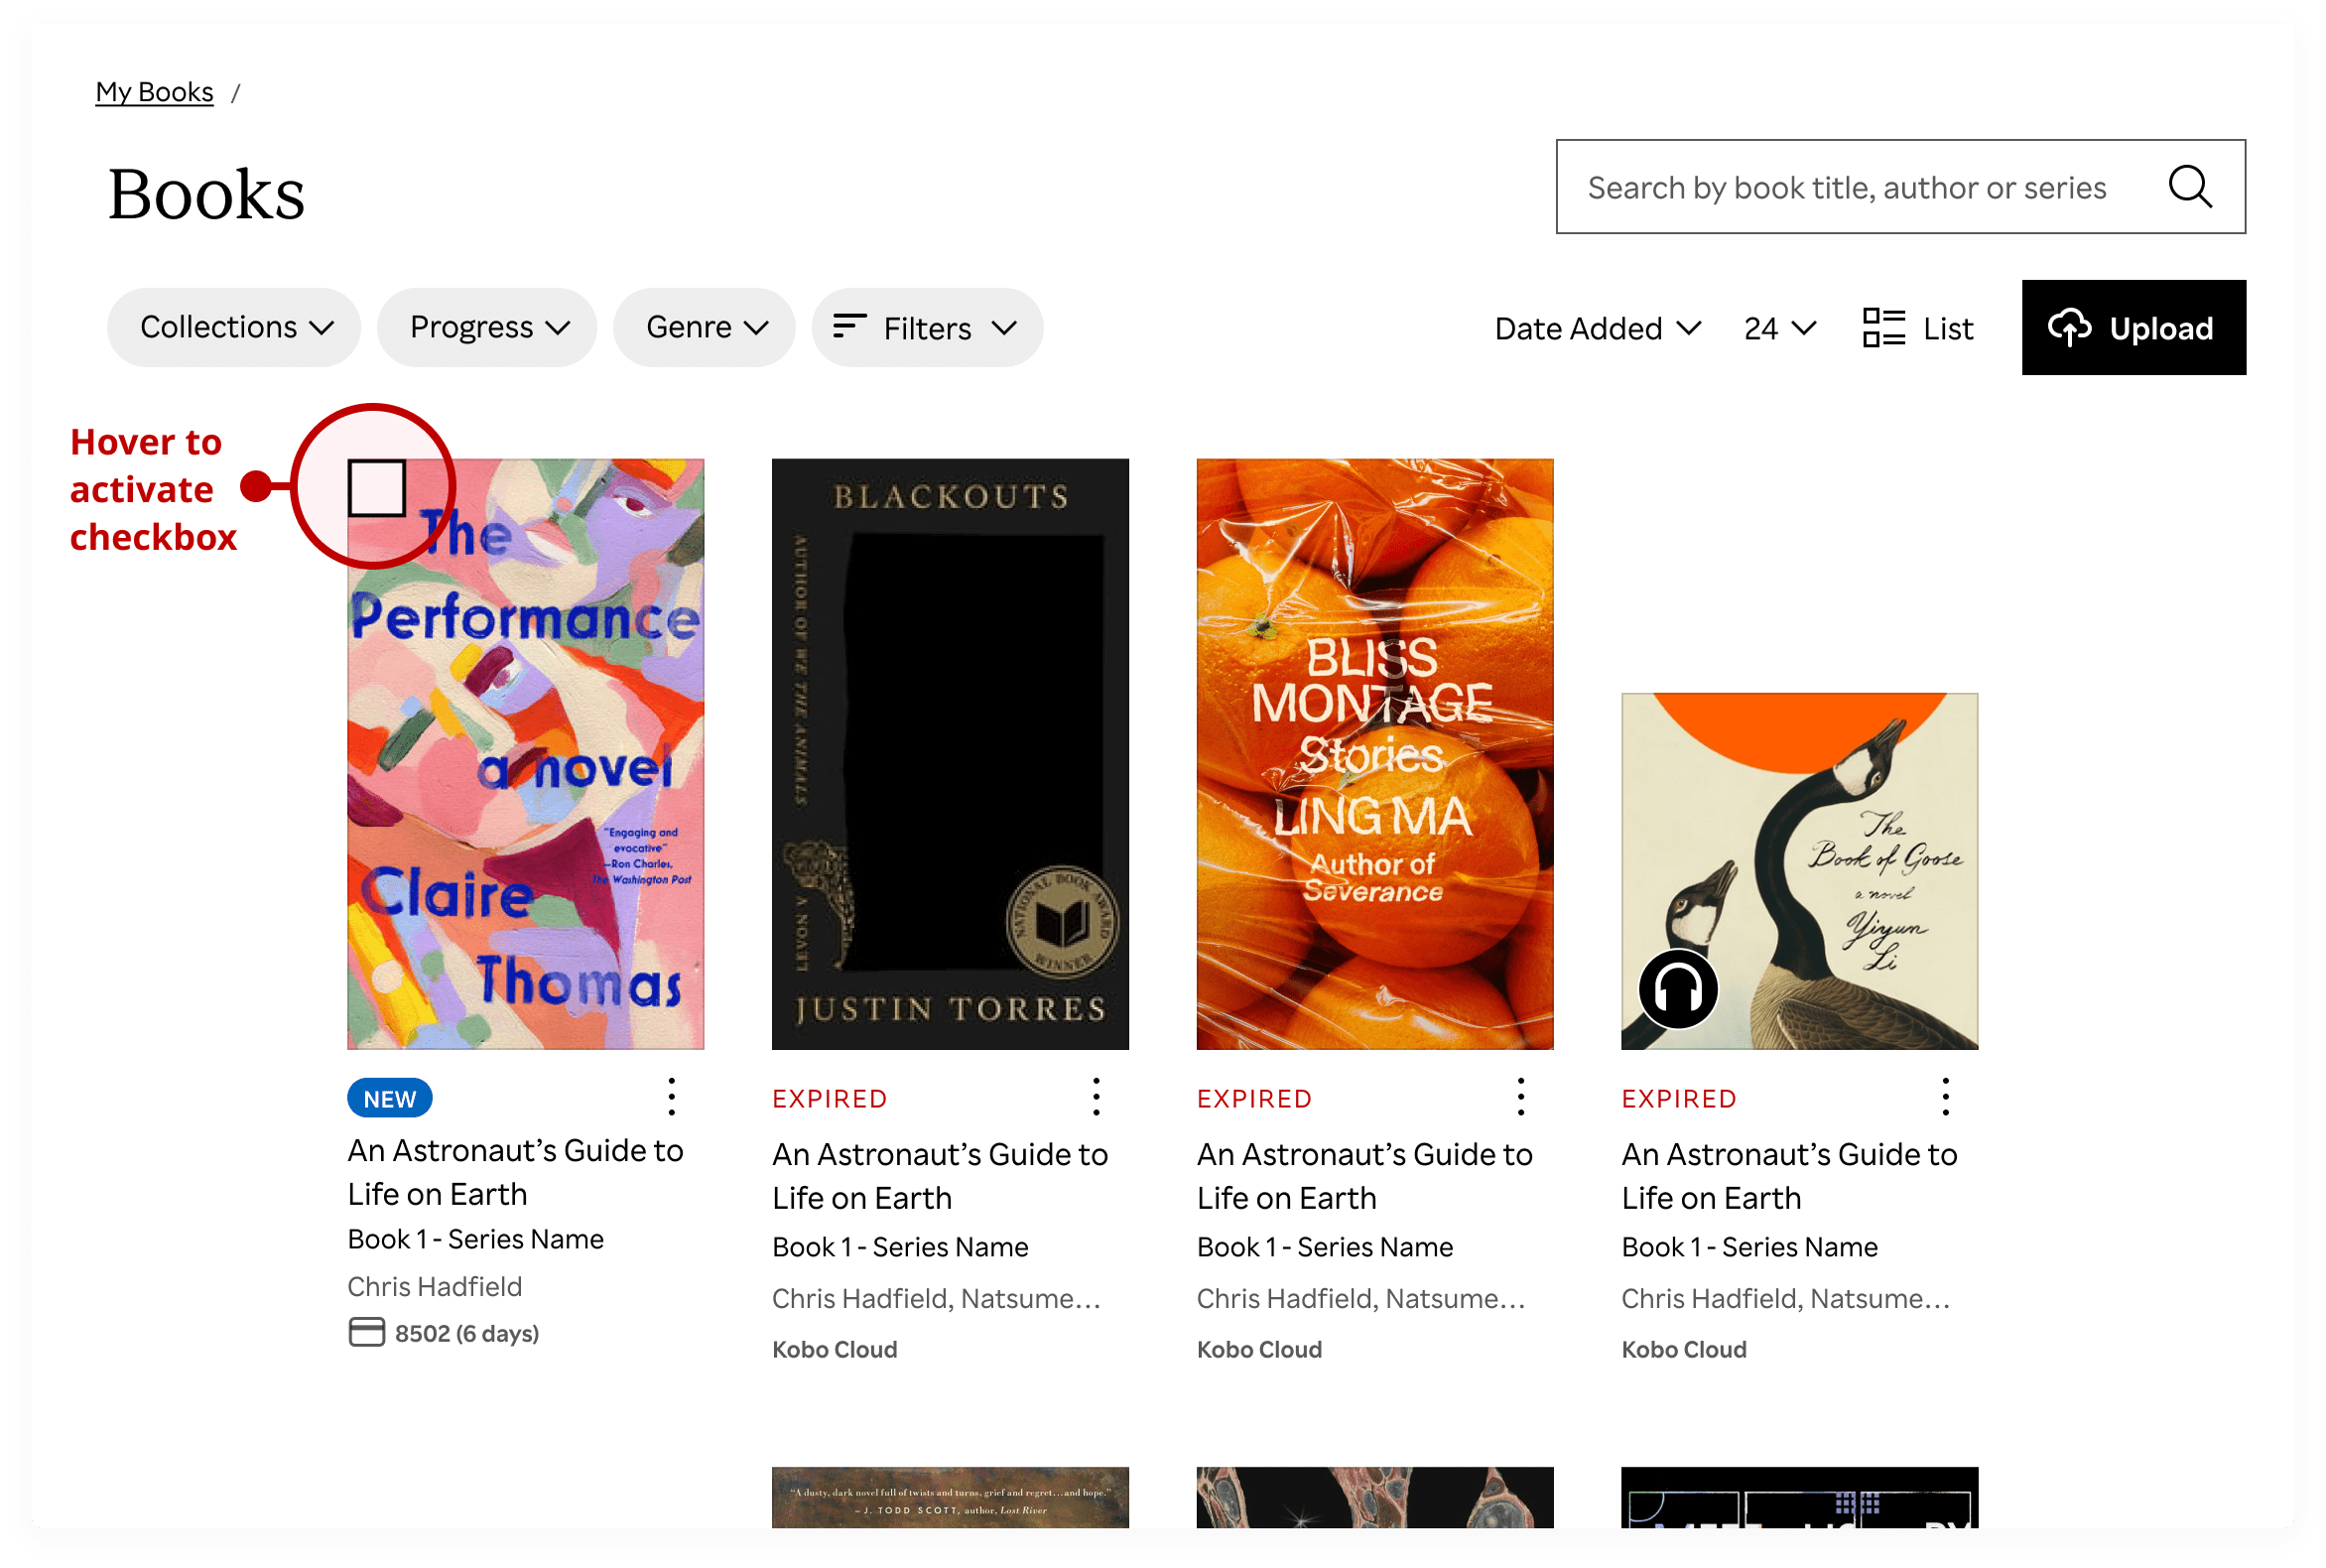
Task: Open three-dot menu under Blackouts book
Action: 1096,1097
